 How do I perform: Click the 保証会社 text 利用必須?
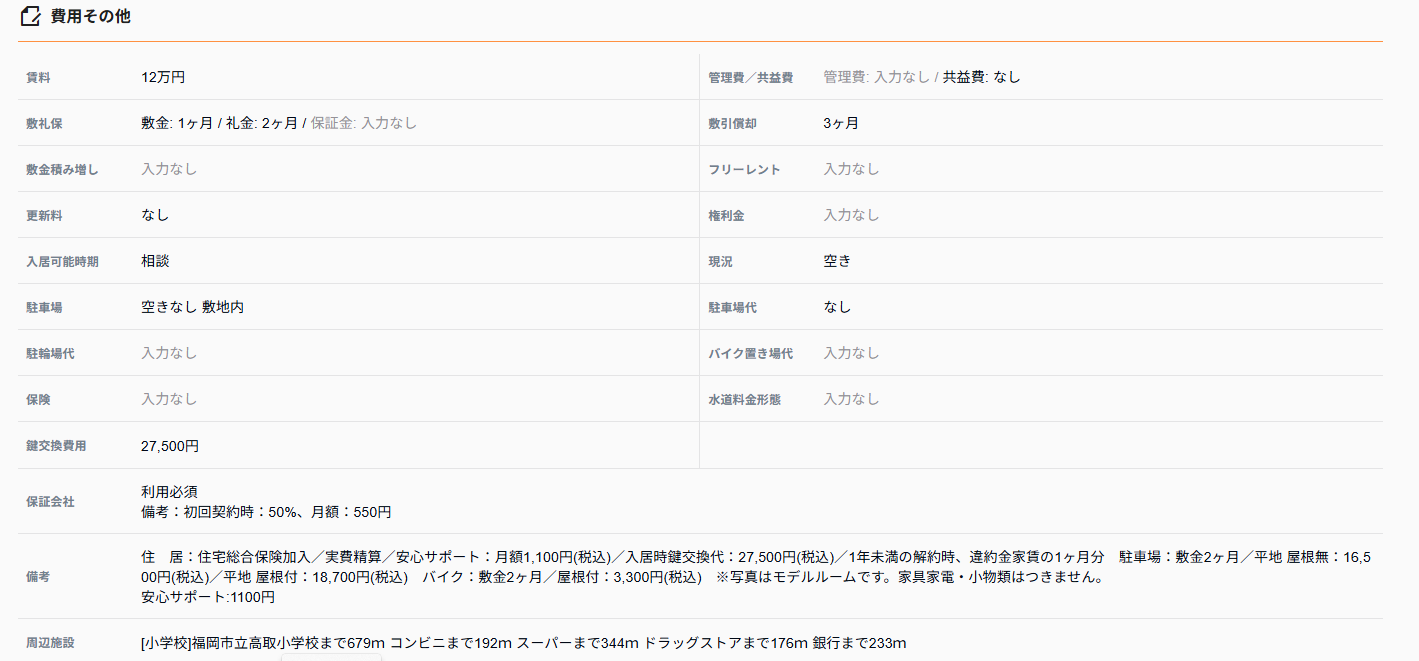click(x=169, y=492)
